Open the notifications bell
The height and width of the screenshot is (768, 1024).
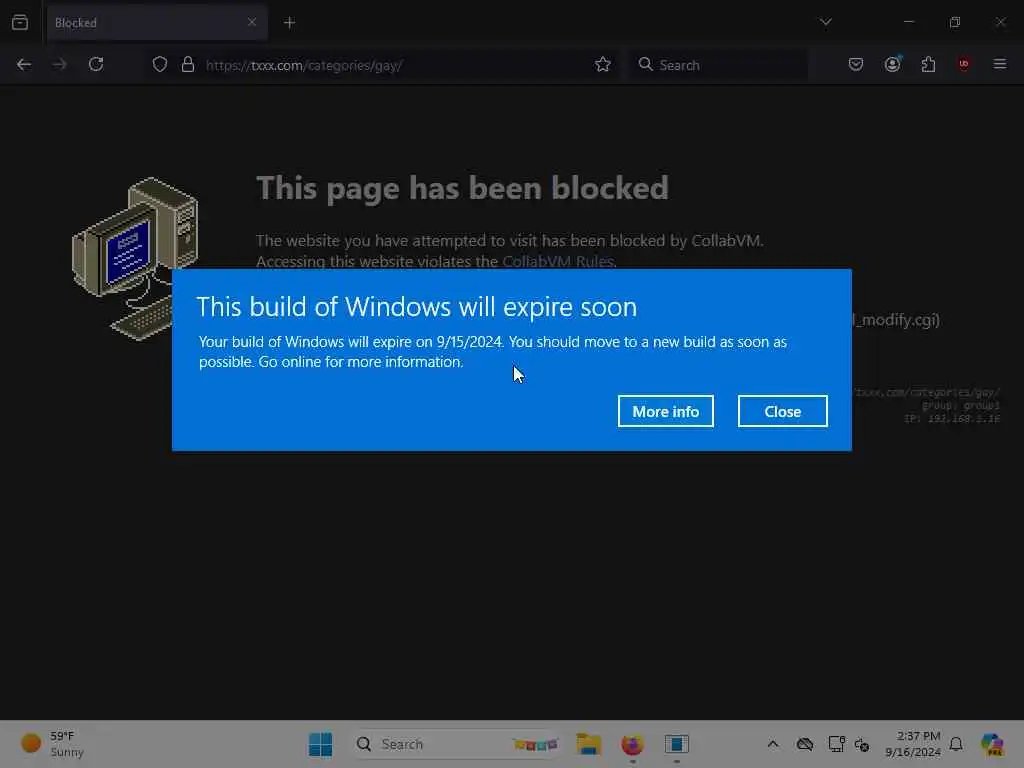956,744
